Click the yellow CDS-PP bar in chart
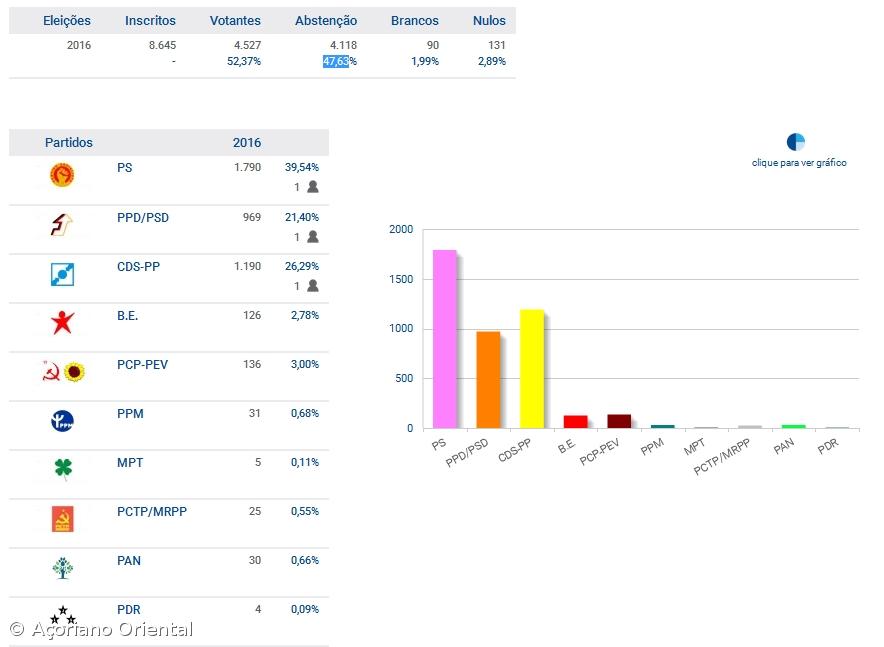Image resolution: width=884 pixels, height=647 pixels. tap(531, 369)
